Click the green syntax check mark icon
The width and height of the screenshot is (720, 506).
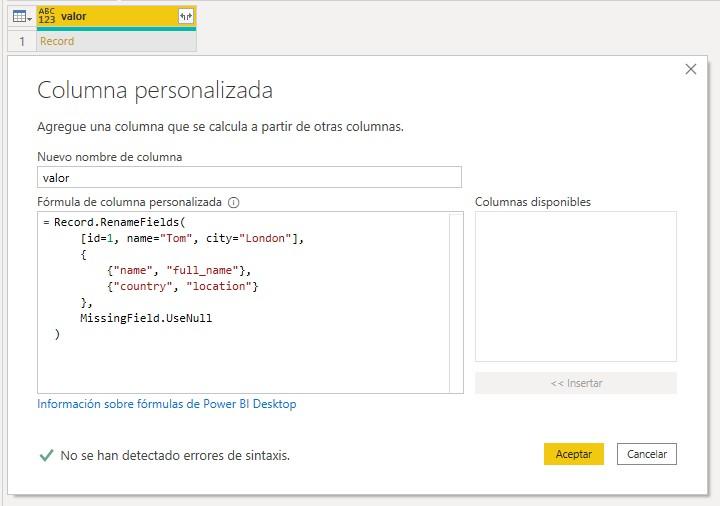pos(46,455)
